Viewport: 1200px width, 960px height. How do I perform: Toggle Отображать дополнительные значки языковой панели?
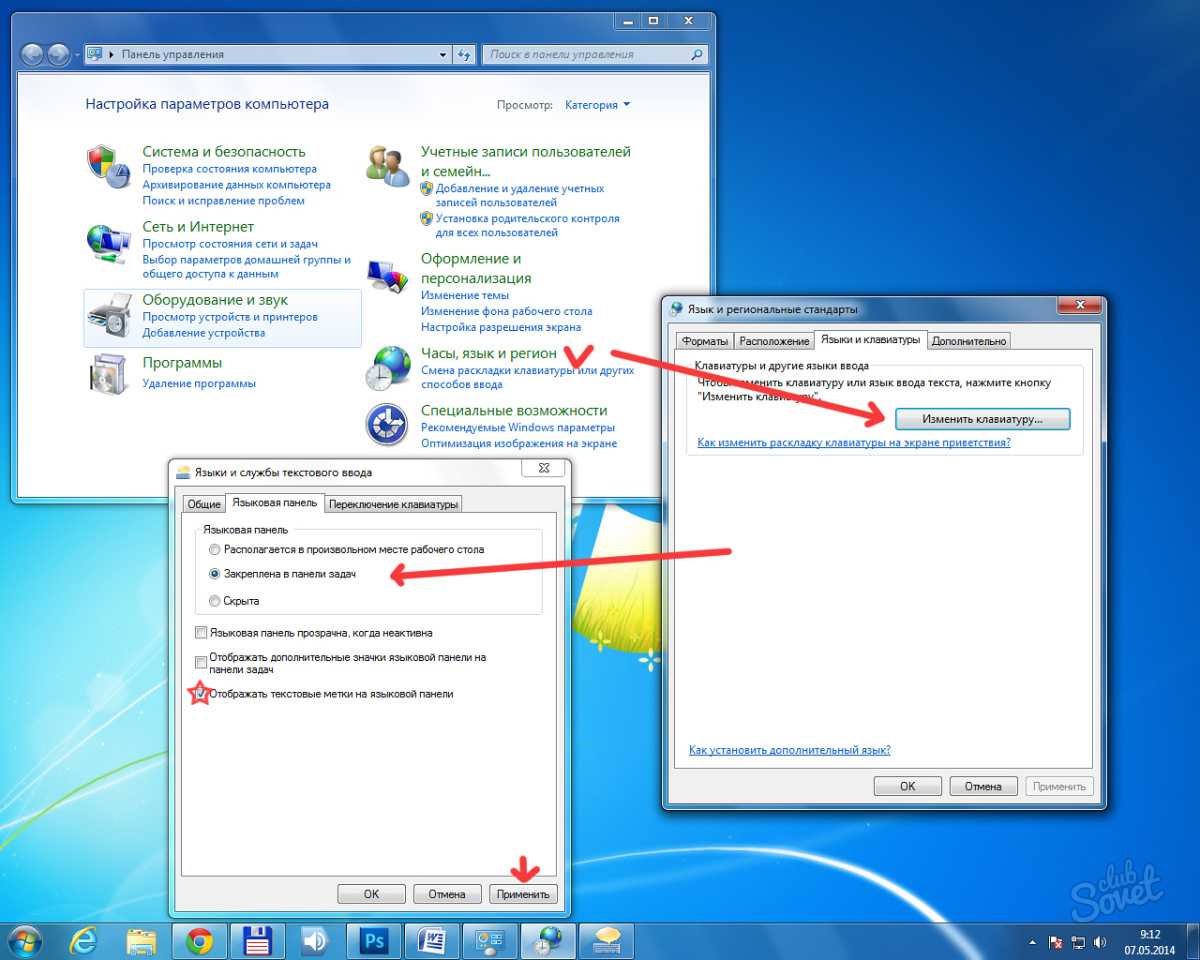201,661
